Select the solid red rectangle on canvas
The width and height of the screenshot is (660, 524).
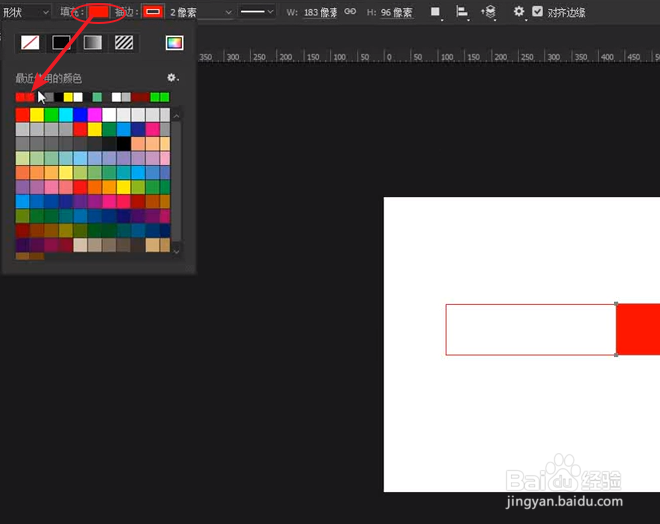[x=638, y=330]
